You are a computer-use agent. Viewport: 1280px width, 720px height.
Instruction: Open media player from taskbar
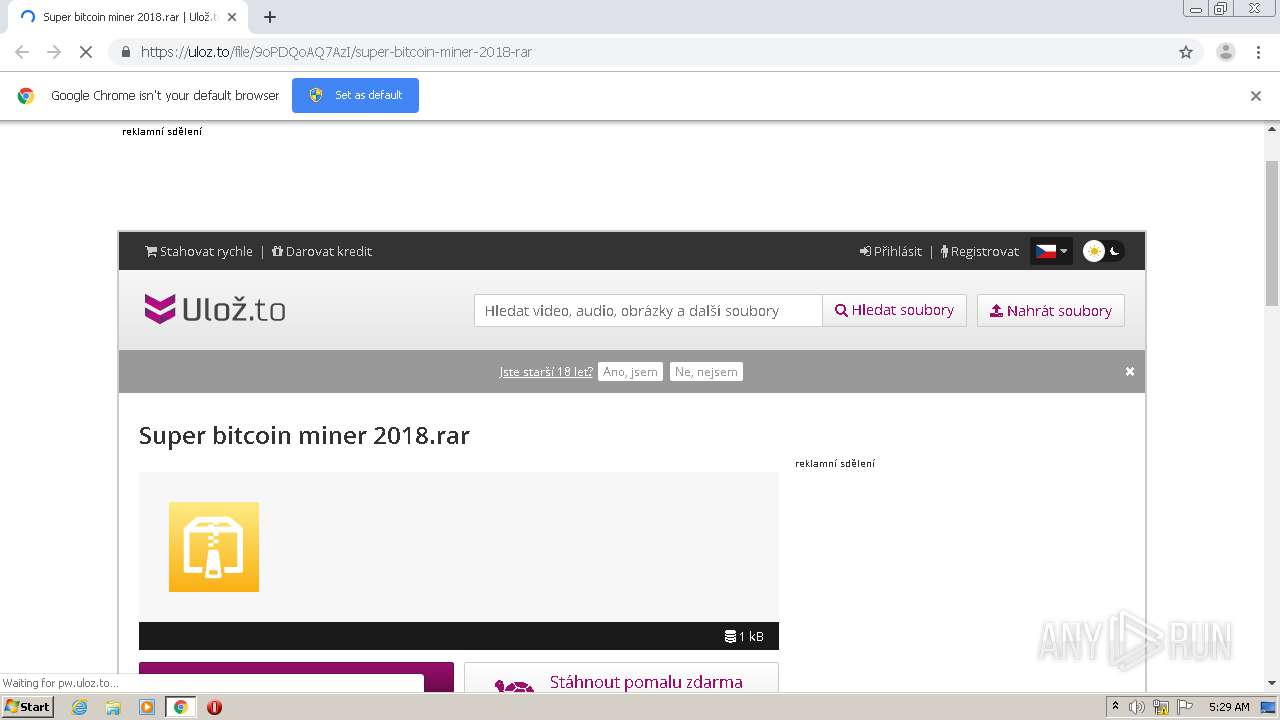point(147,707)
